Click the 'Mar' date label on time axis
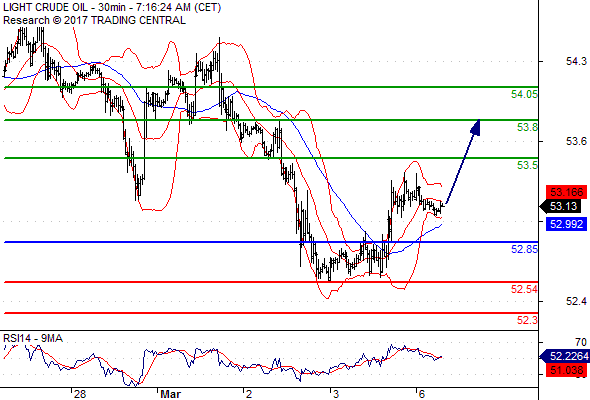 pyautogui.click(x=170, y=394)
